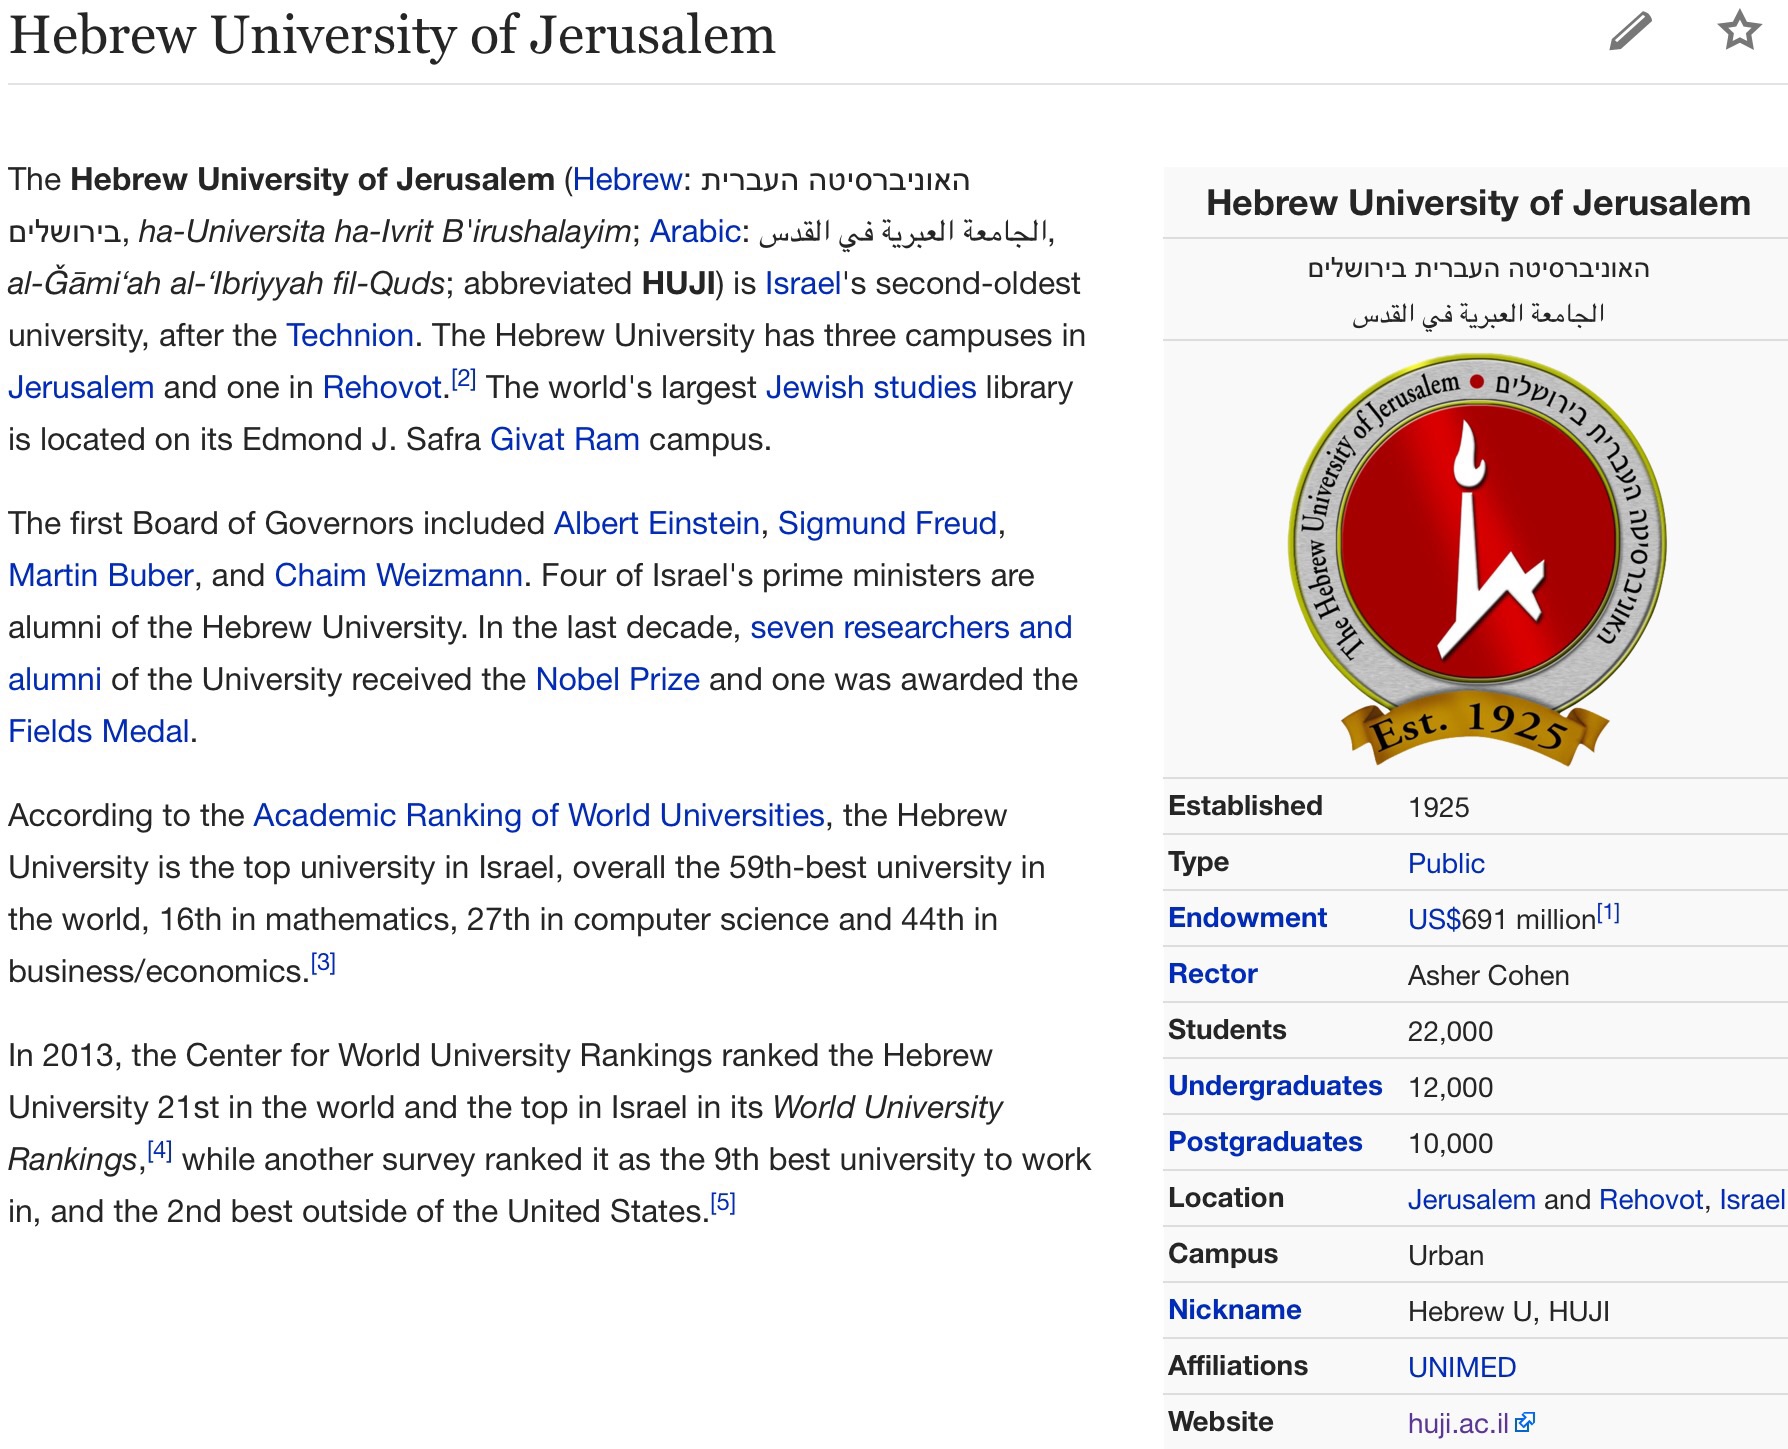Open citation [1] next to endowment
Screen dimensions: 1788x1449
pyautogui.click(x=1608, y=912)
